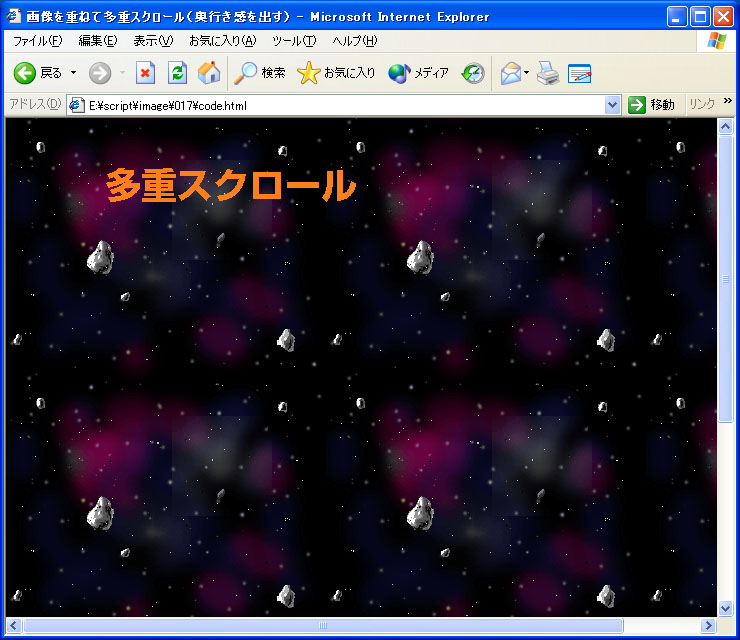This screenshot has height=640, width=740.
Task: Stop page loading with the red X icon
Action: (145, 73)
